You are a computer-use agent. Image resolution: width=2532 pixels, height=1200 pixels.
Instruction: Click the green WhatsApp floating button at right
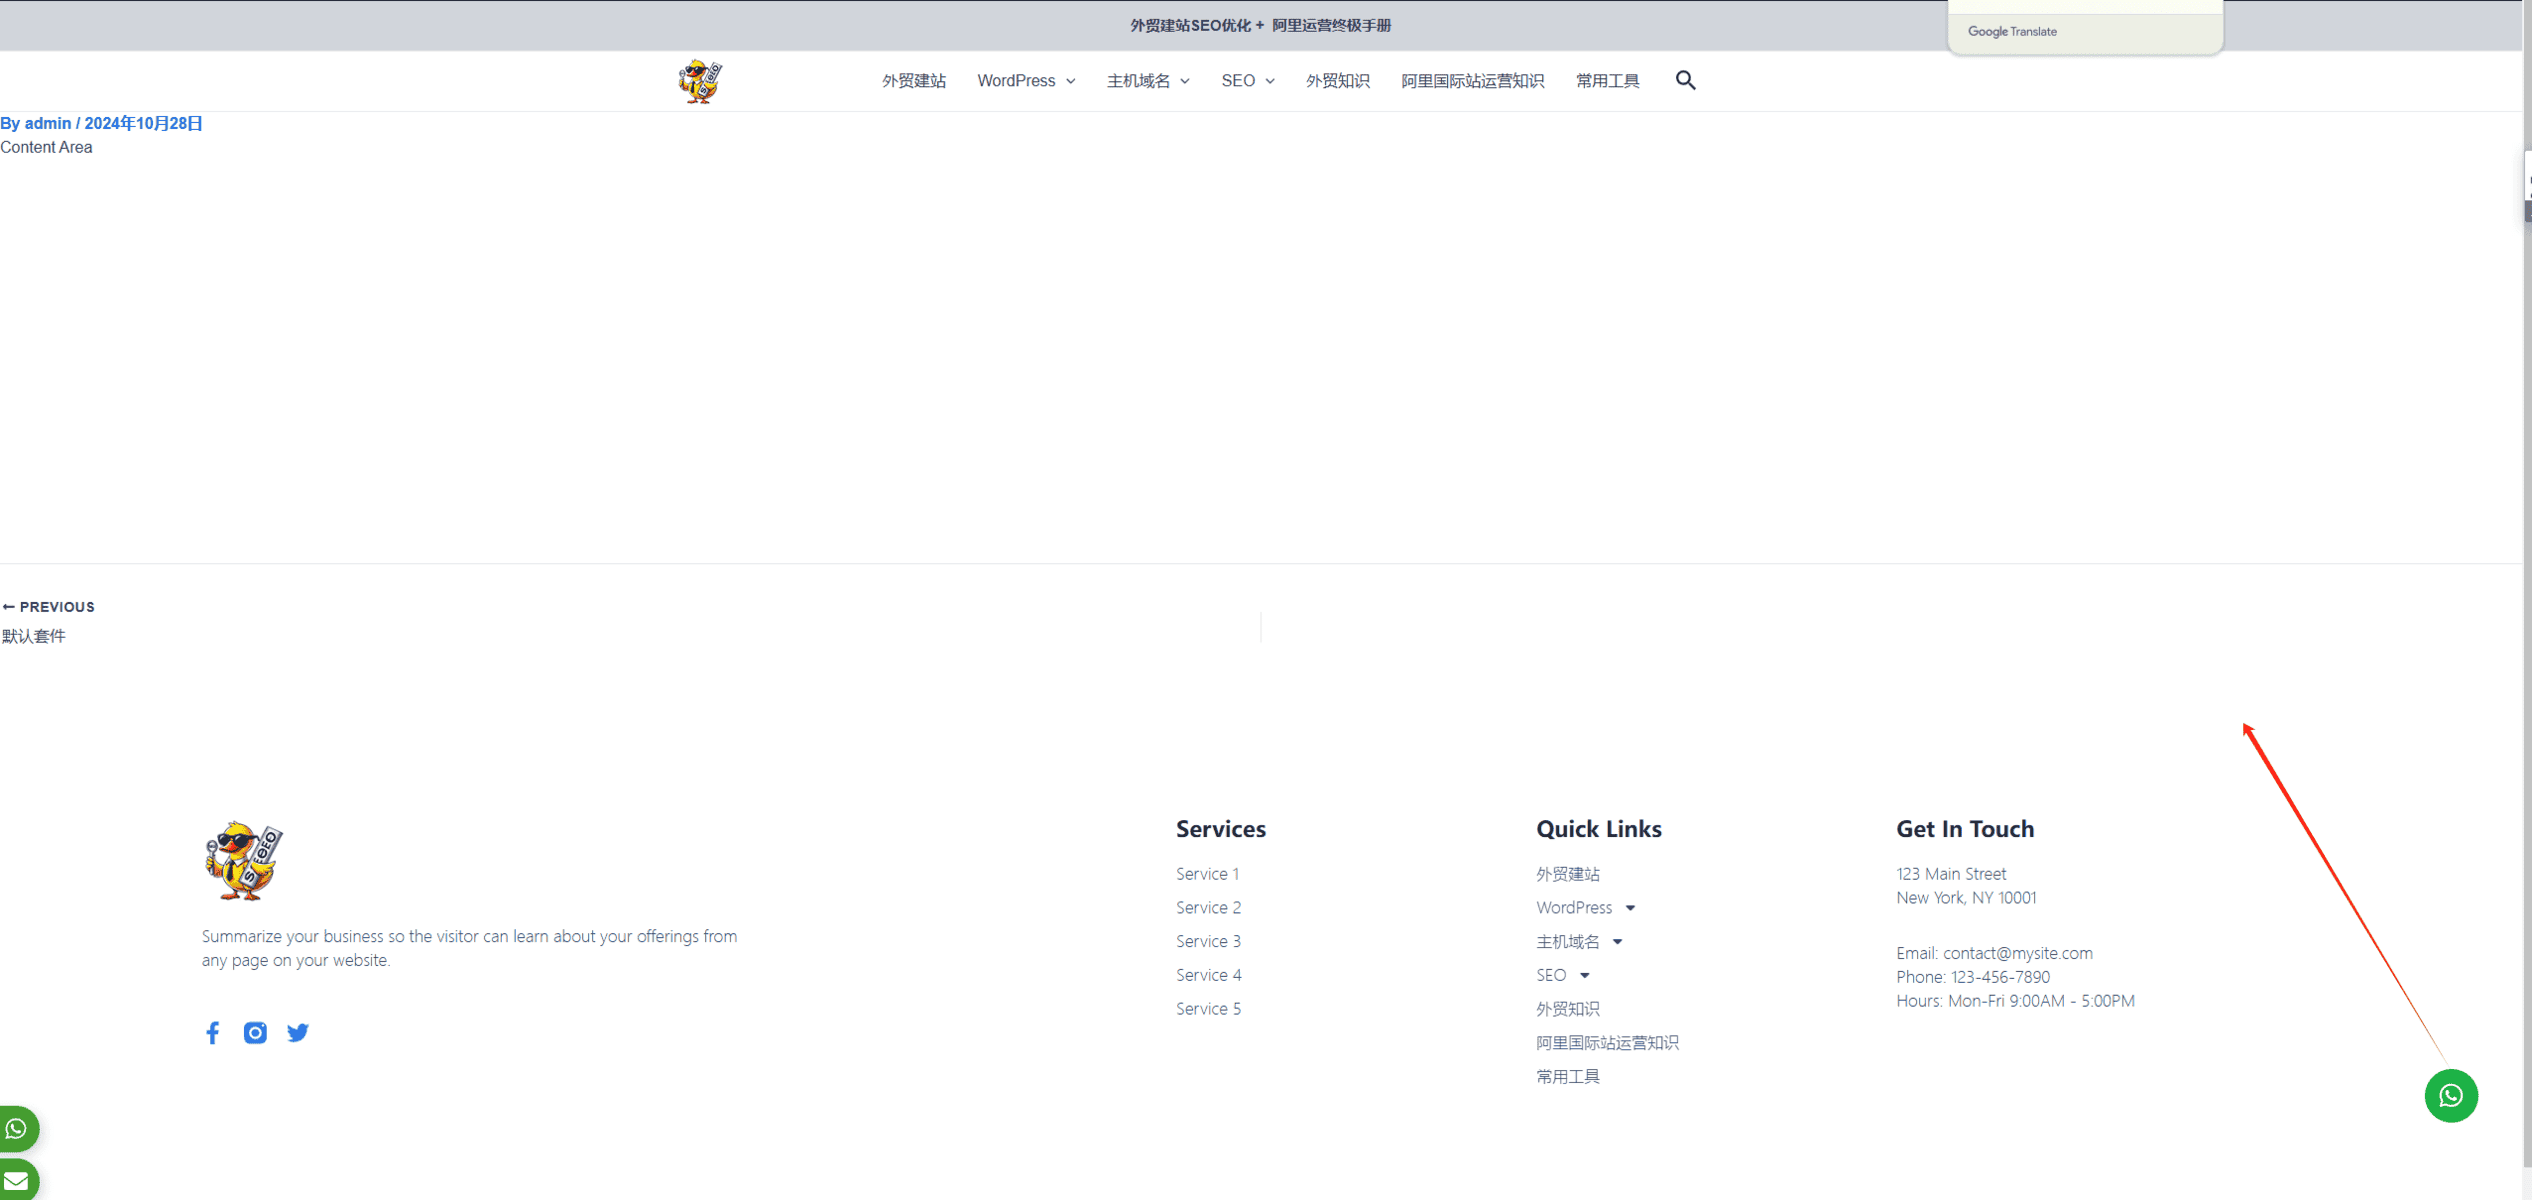pos(2450,1096)
